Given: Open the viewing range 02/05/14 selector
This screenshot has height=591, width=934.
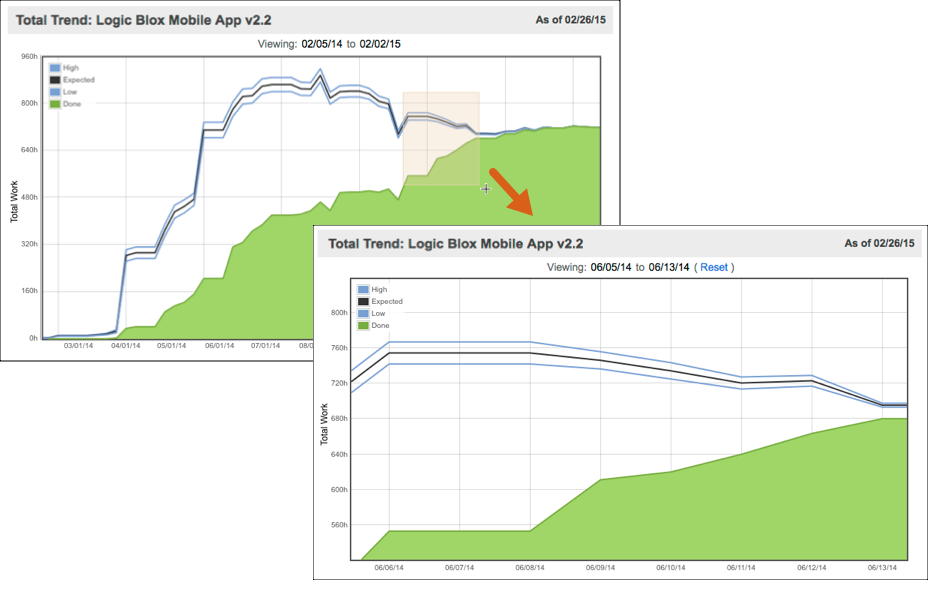Looking at the screenshot, I should click(320, 44).
